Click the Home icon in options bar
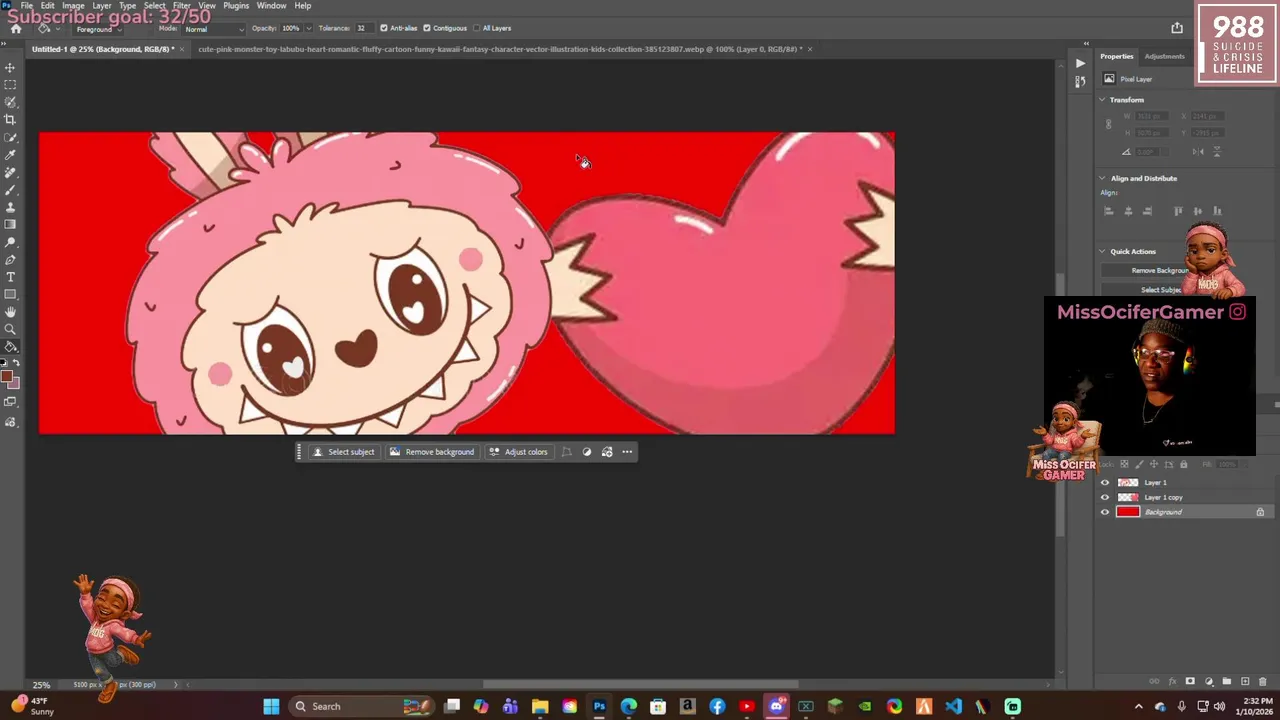The image size is (1280, 720). pos(16,28)
